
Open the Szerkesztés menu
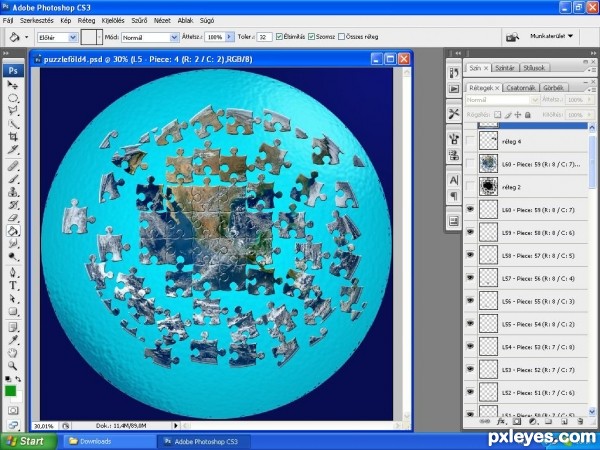37,21
